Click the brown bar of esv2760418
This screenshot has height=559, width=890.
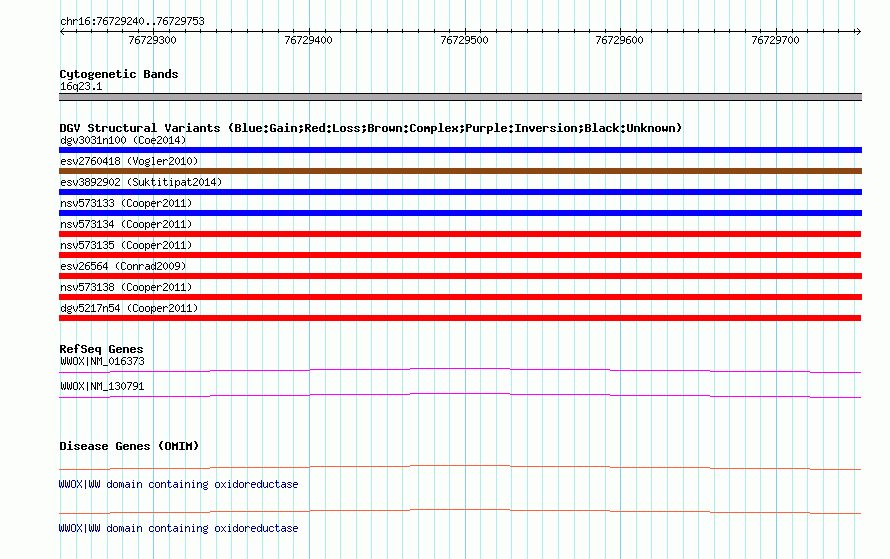460,171
